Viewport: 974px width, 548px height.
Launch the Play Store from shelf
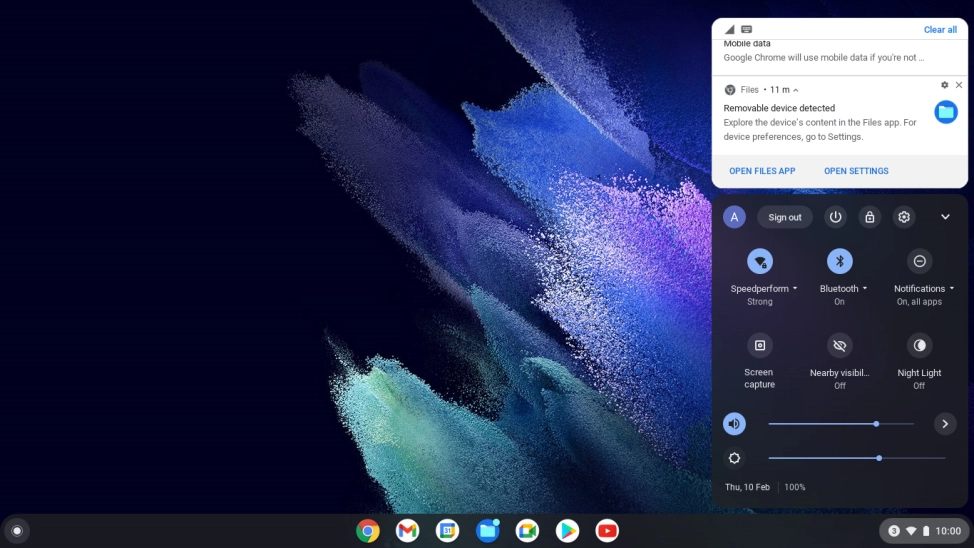tap(567, 531)
